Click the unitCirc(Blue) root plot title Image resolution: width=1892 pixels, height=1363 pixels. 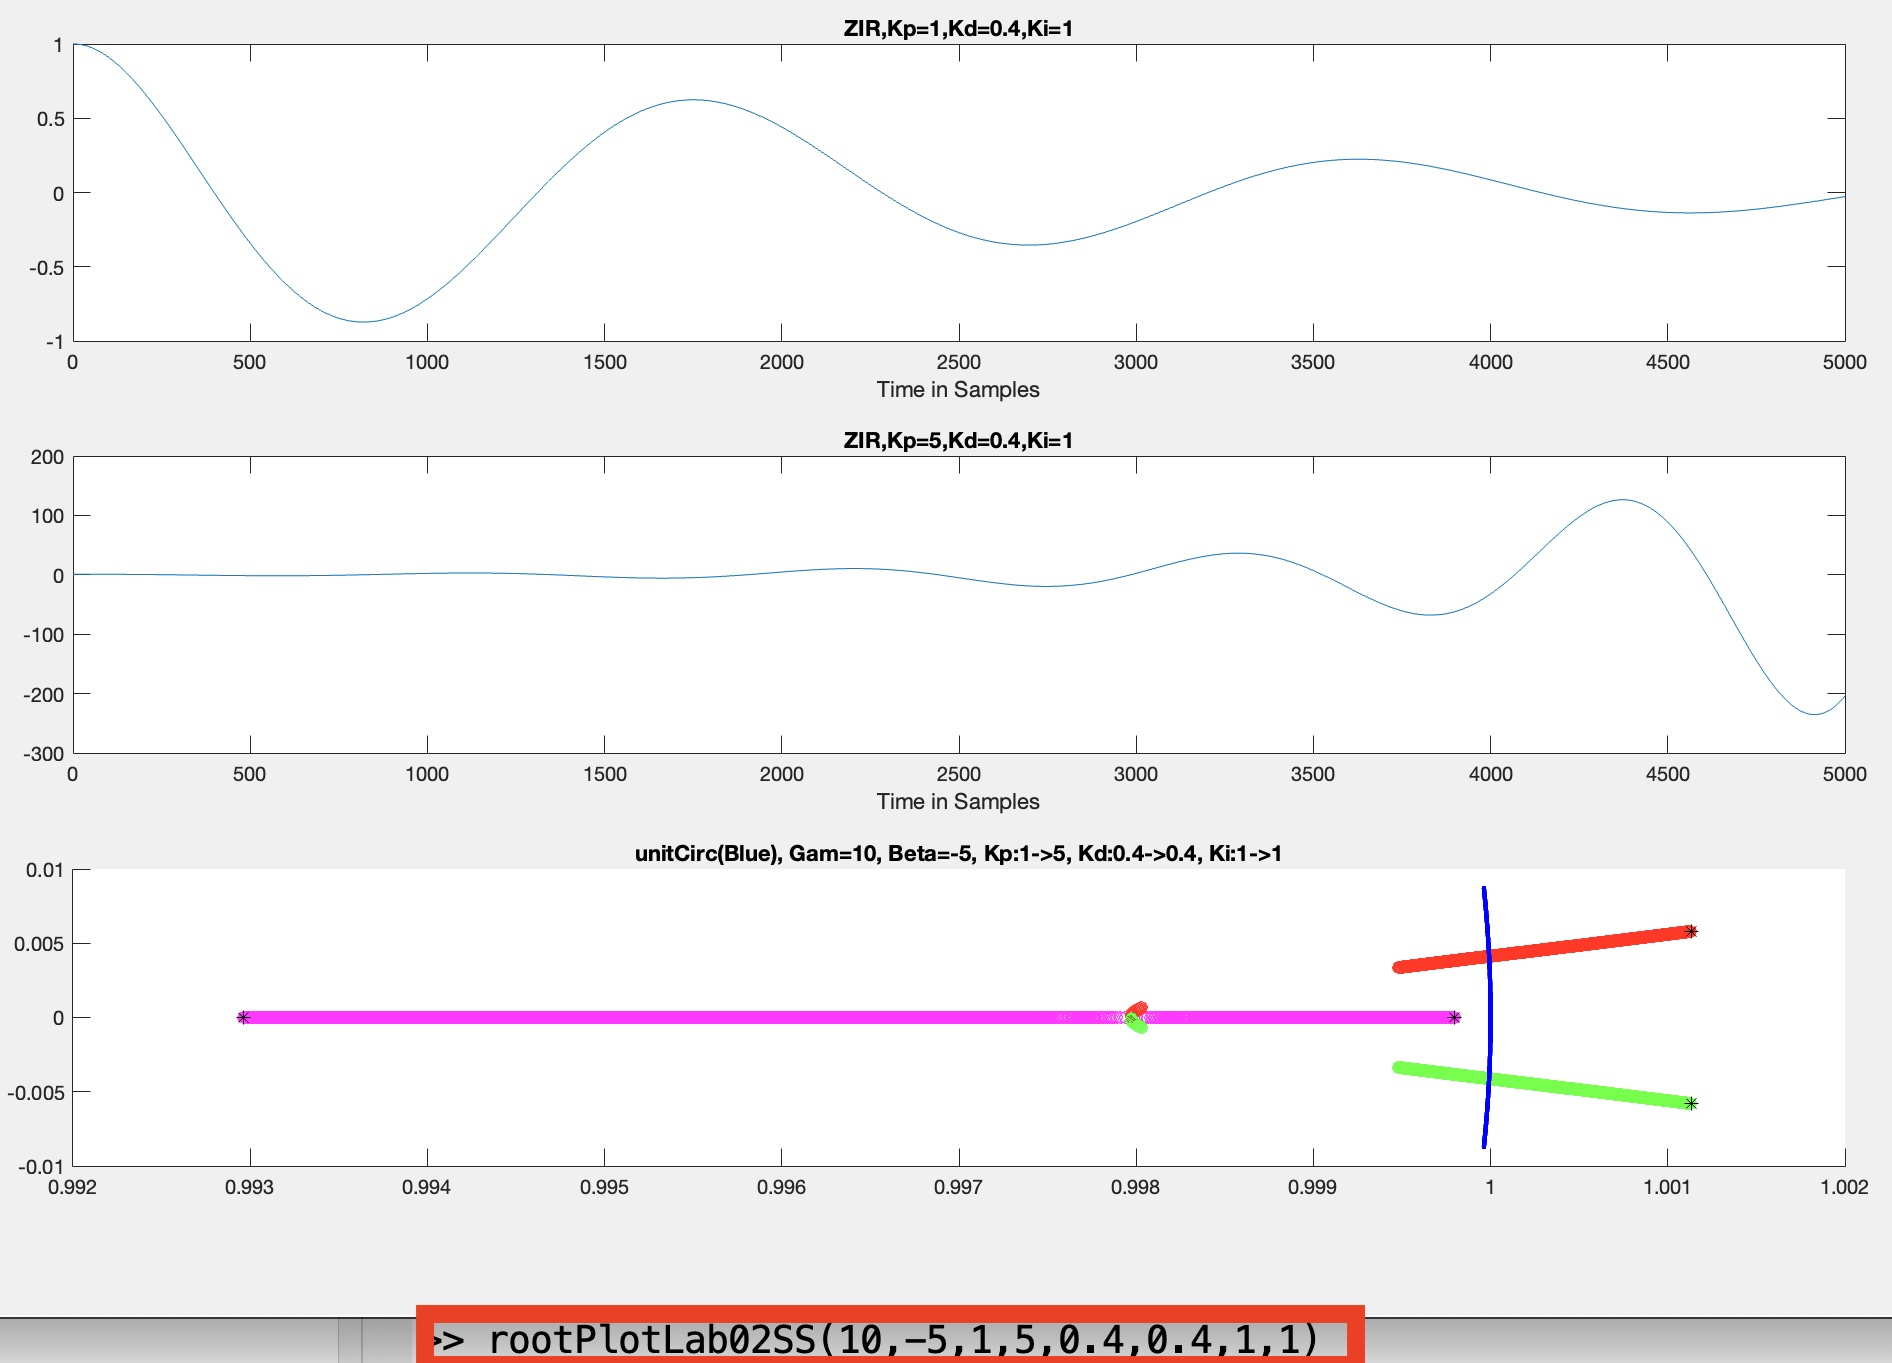(957, 853)
